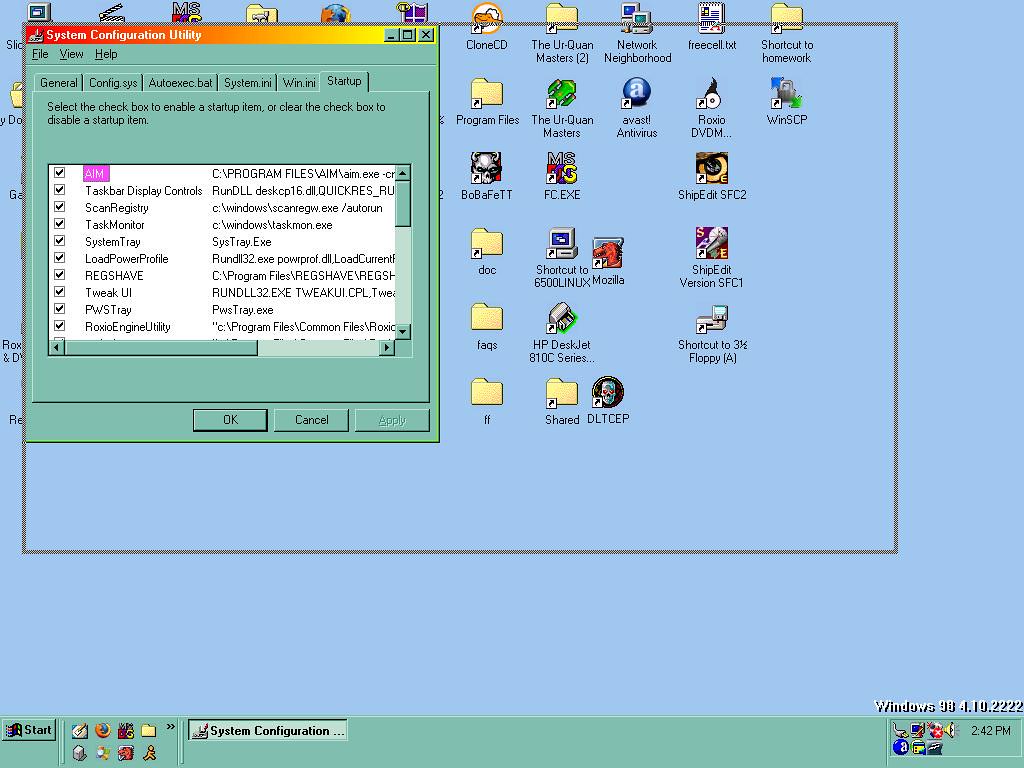Screen dimensions: 1024x768
Task: Click the startup list scroll-up arrow
Action: point(403,172)
